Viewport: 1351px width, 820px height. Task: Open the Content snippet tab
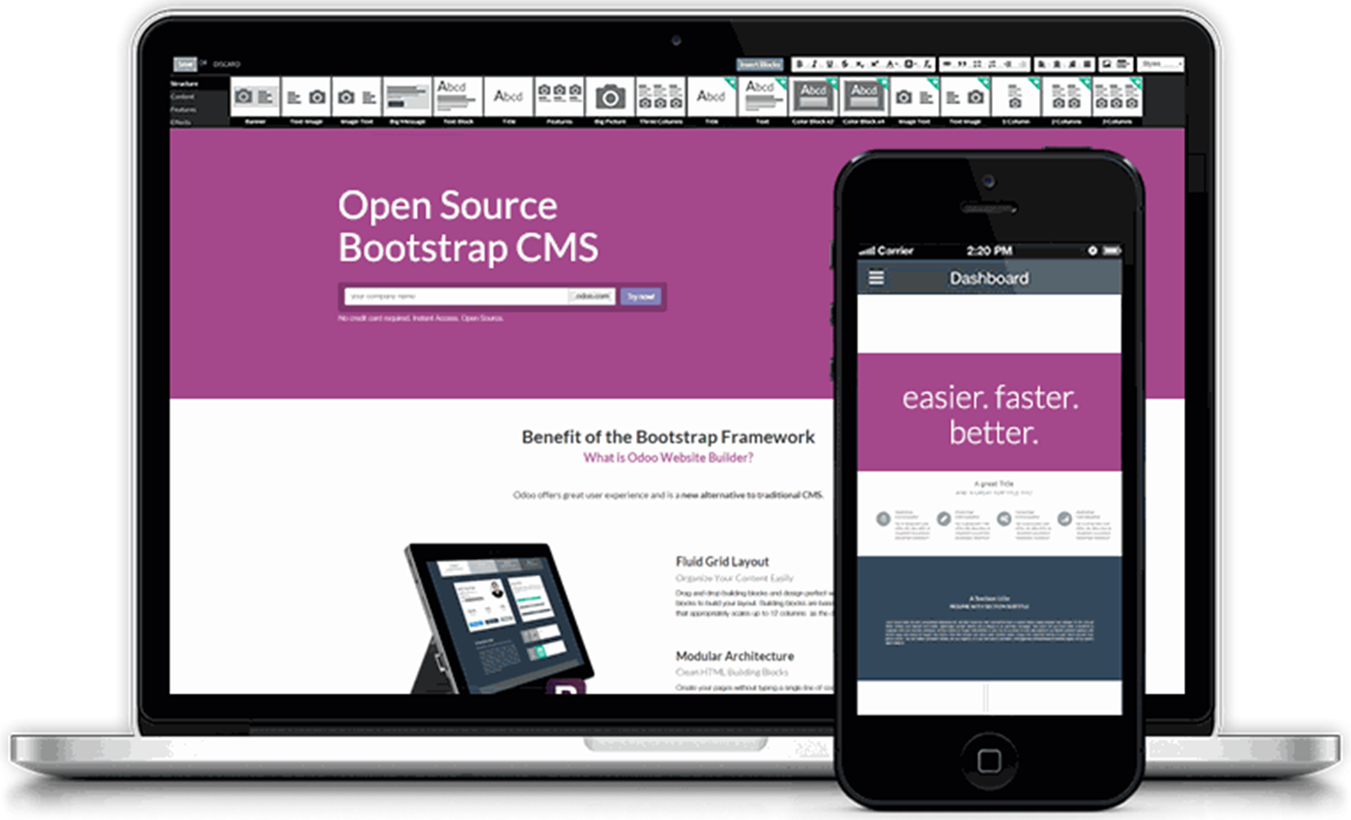(182, 97)
